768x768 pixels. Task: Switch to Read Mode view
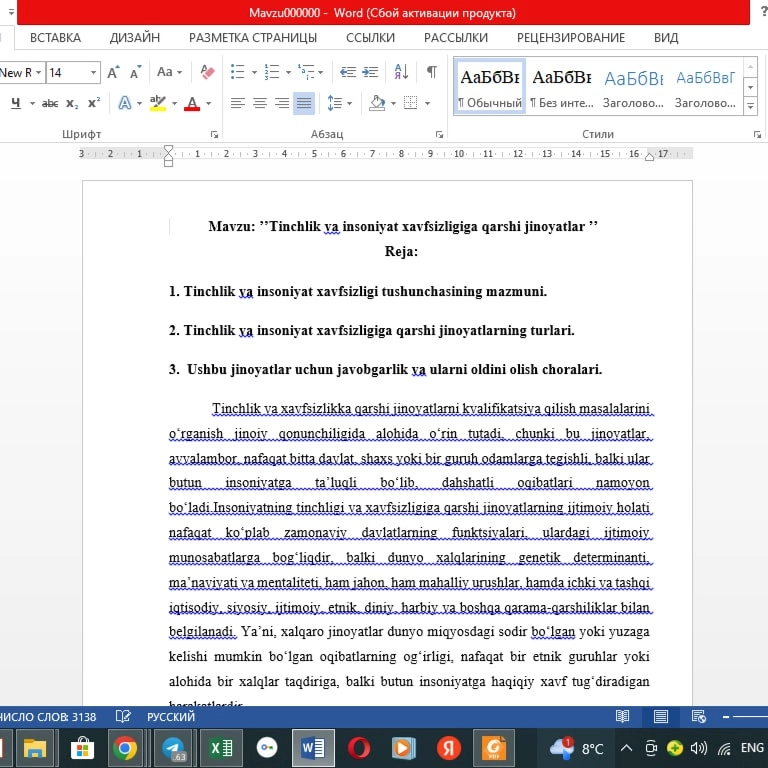pos(623,717)
